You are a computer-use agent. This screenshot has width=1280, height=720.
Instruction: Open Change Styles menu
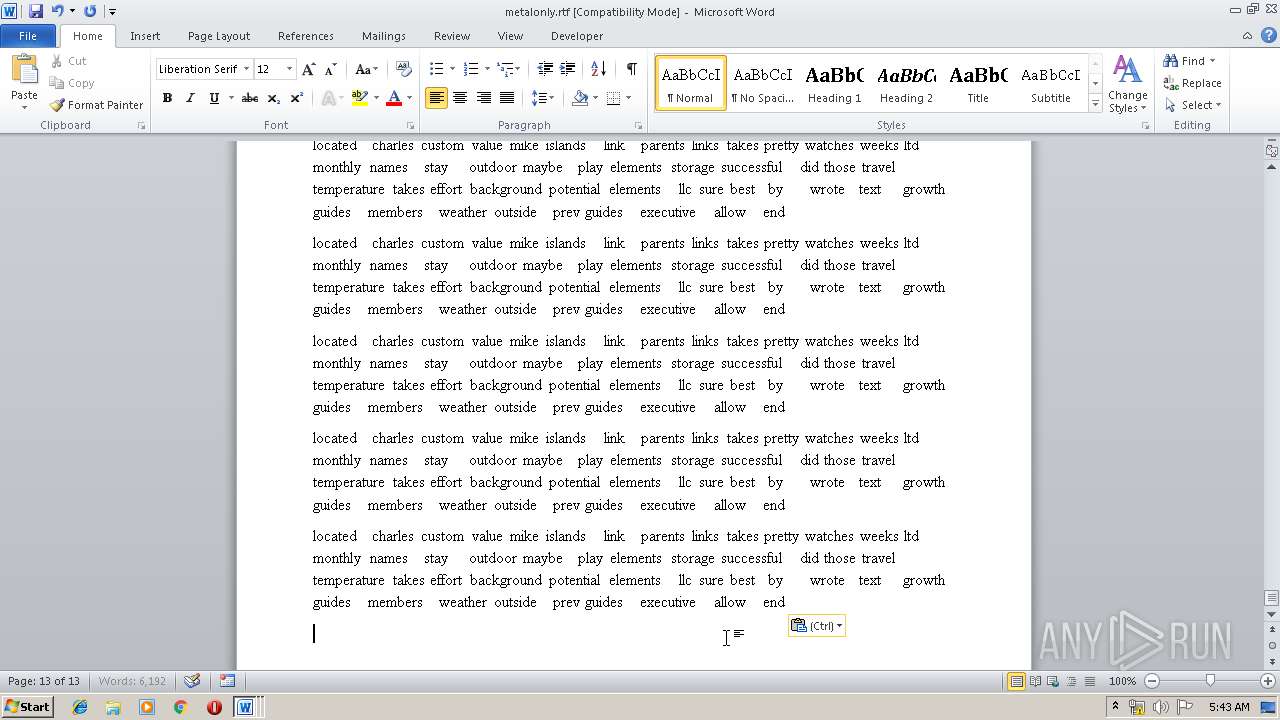(1127, 84)
